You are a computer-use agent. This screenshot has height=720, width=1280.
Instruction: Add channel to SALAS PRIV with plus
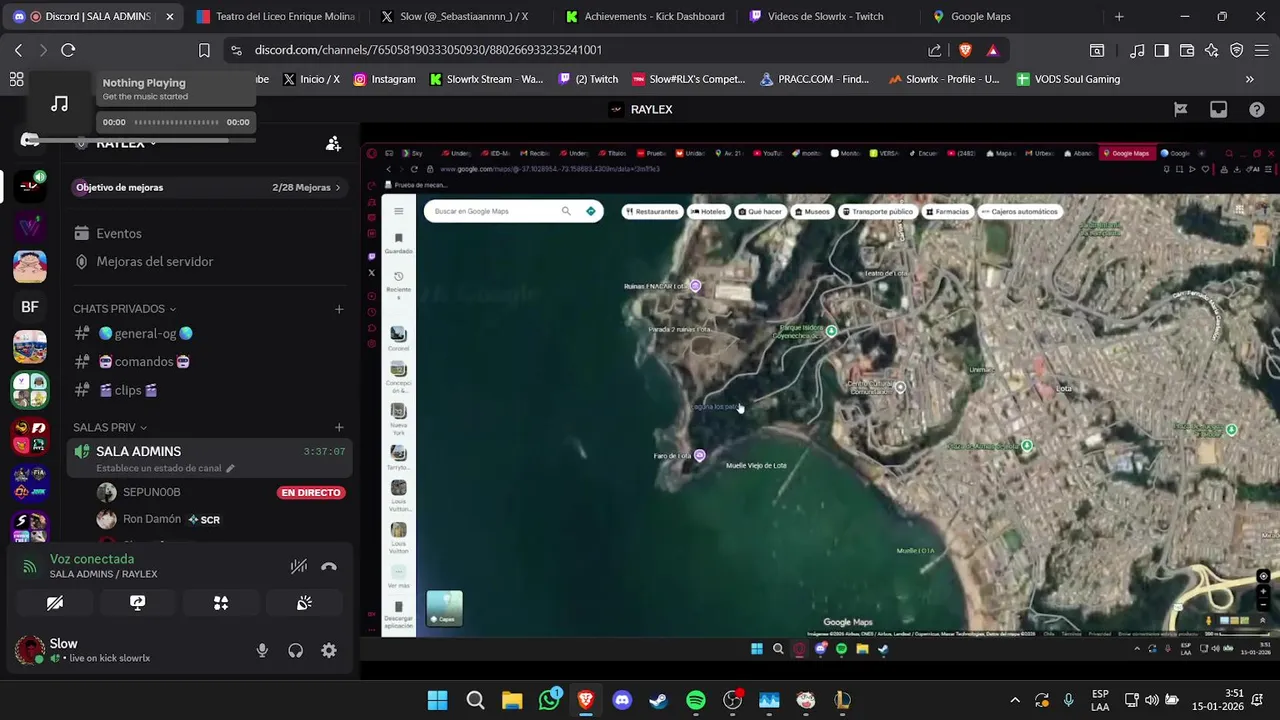(x=339, y=428)
